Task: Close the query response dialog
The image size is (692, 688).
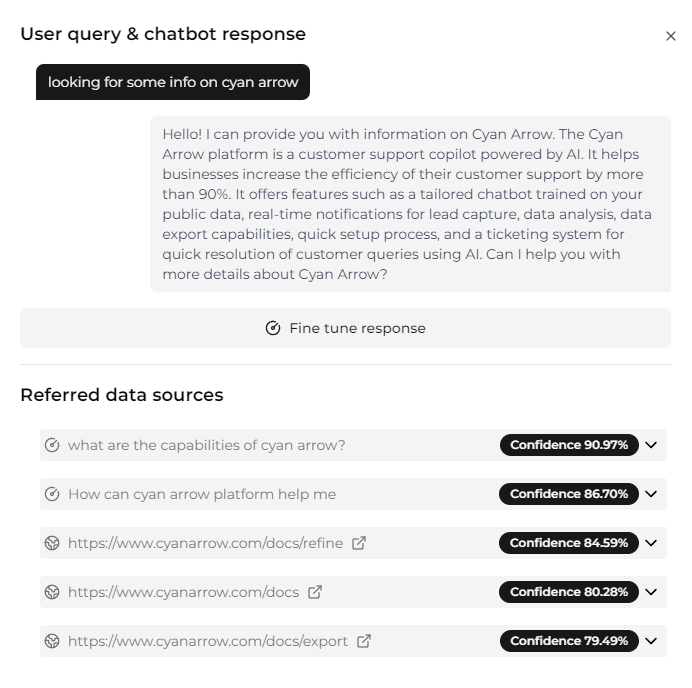Action: click(671, 36)
